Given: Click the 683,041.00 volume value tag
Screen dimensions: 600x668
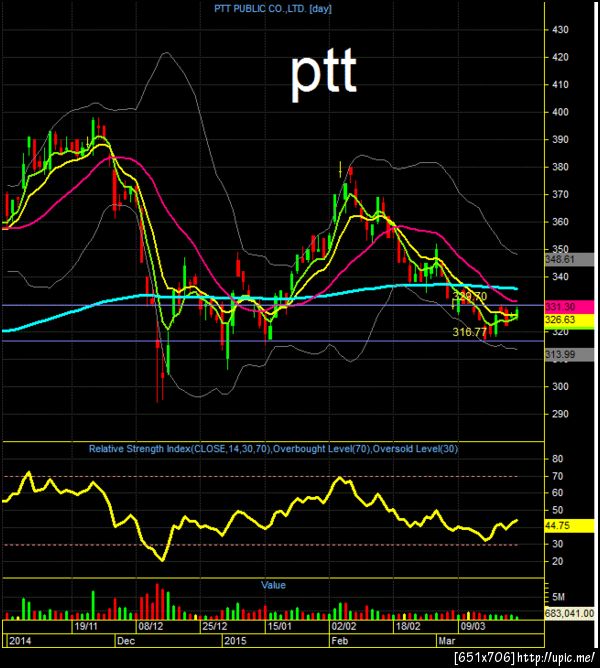Looking at the screenshot, I should pos(569,613).
